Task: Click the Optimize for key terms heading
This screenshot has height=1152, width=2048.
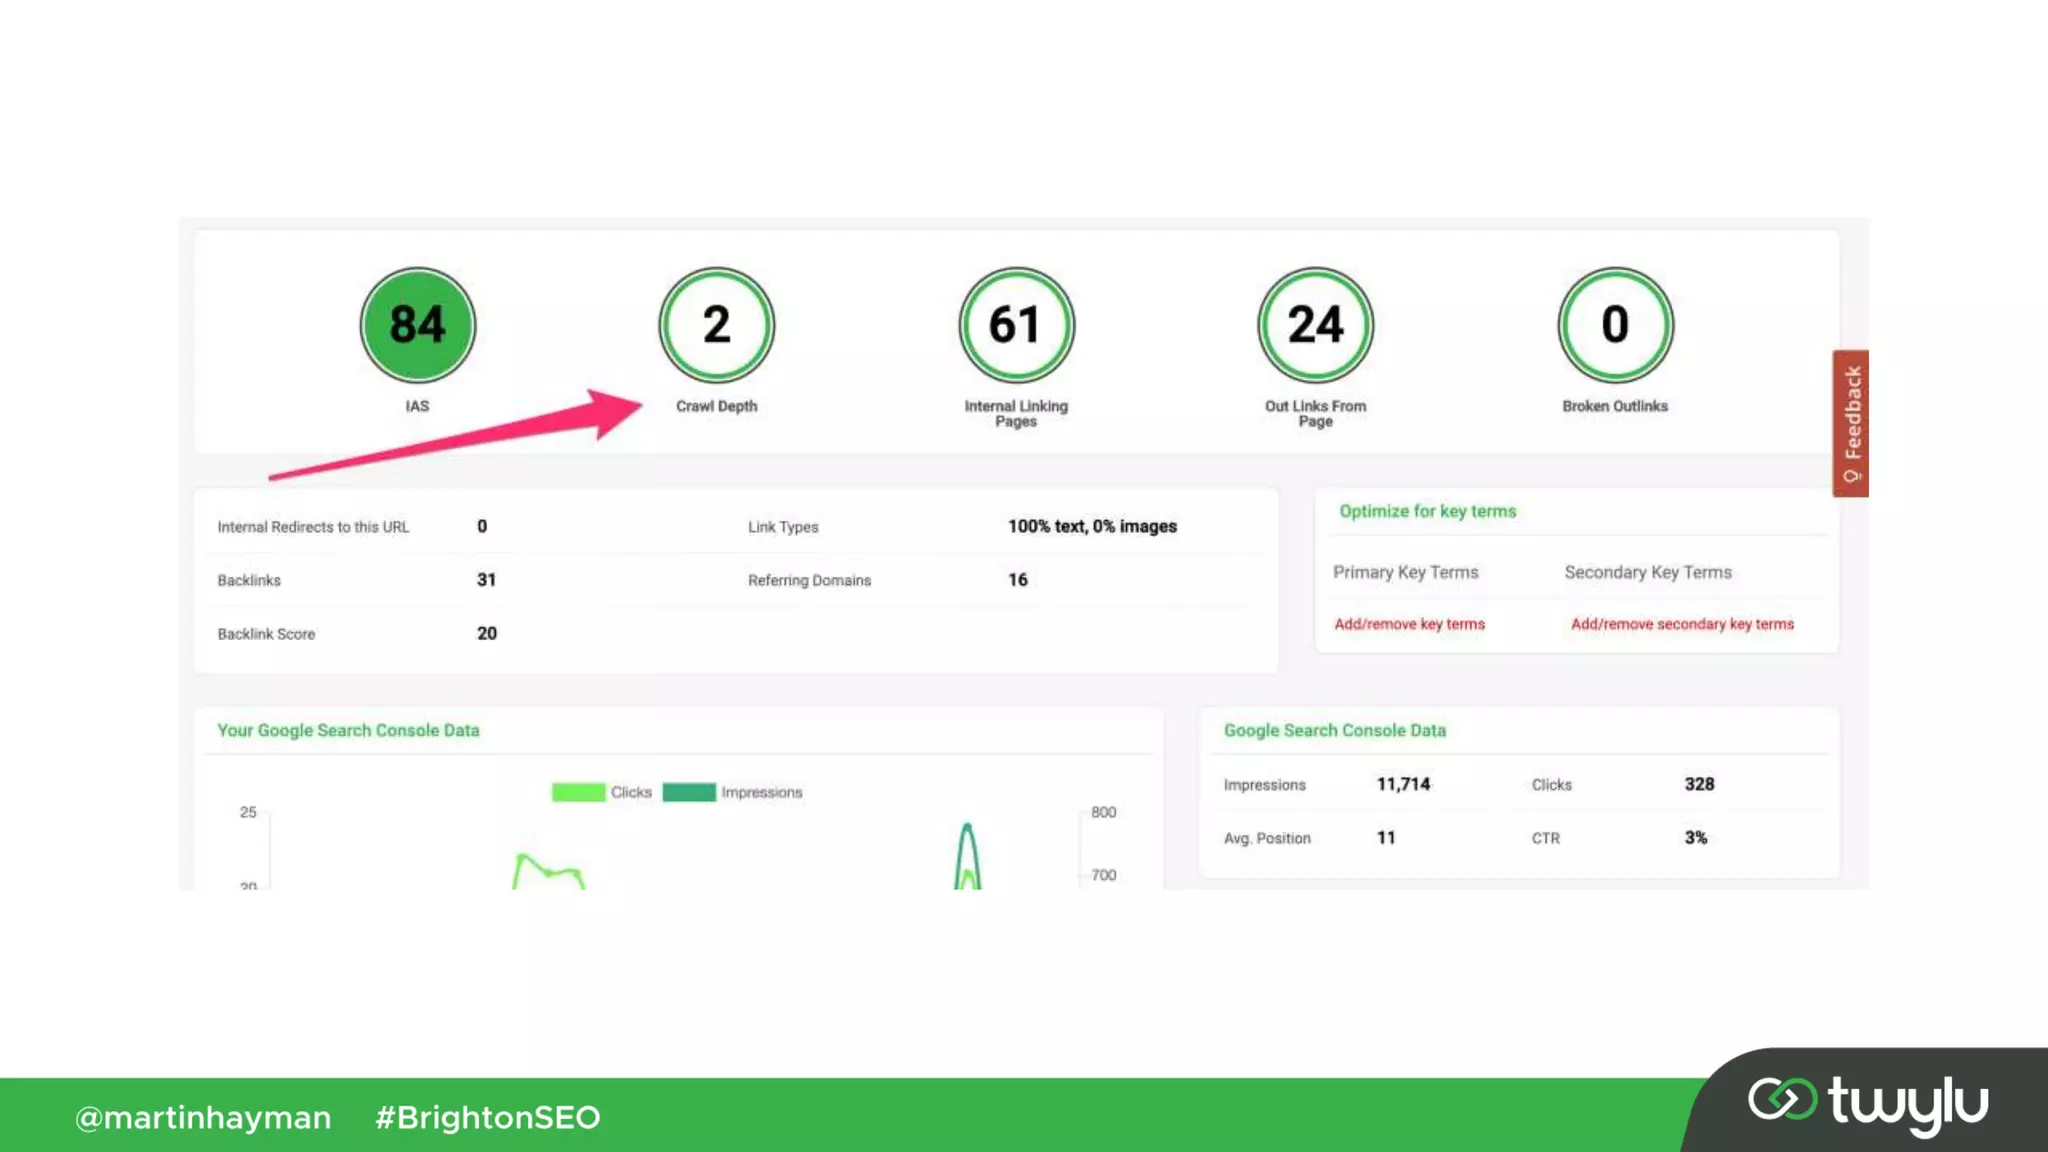Action: tap(1427, 511)
